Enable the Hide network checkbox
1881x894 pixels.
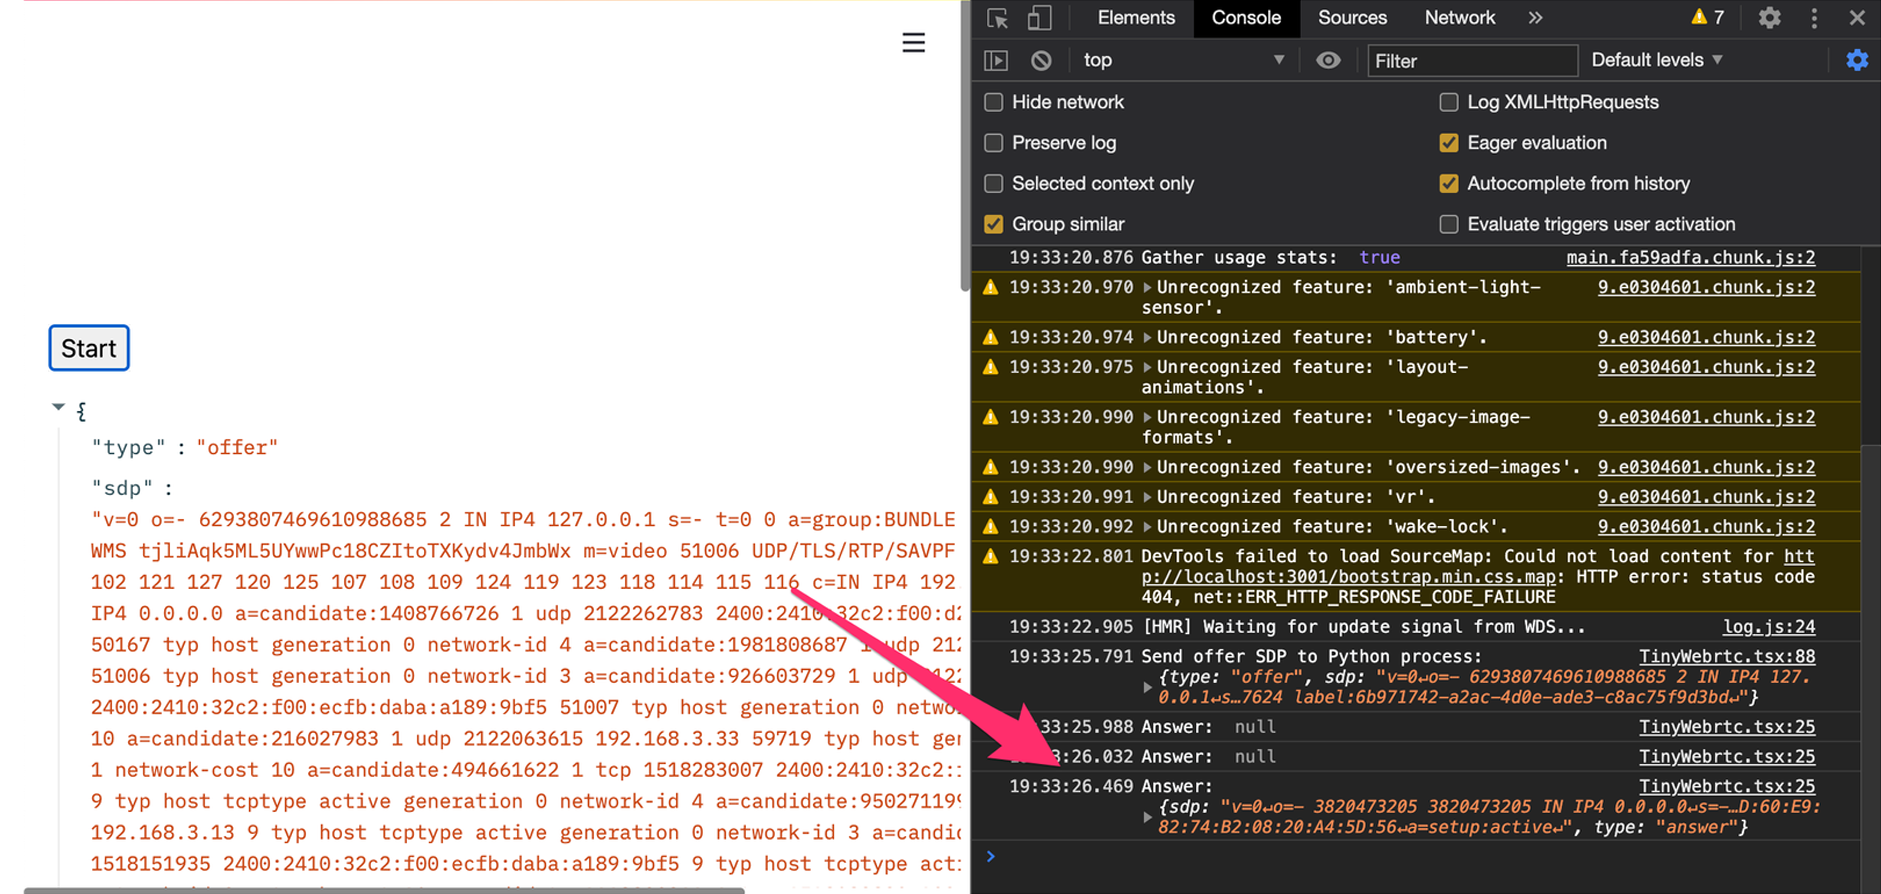pos(994,102)
